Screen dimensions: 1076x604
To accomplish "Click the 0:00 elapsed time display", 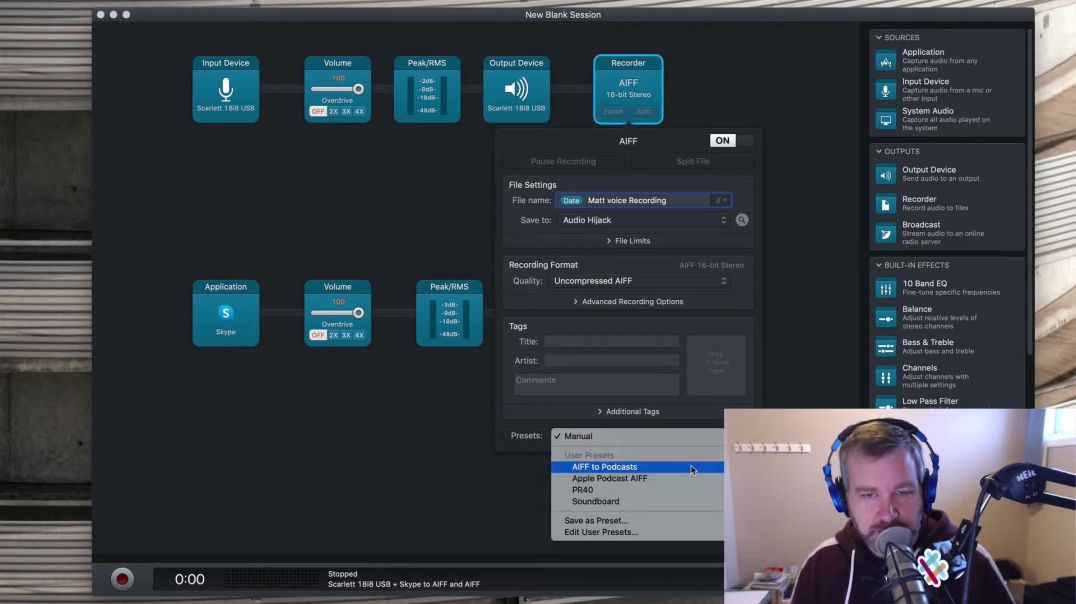I will pos(189,579).
